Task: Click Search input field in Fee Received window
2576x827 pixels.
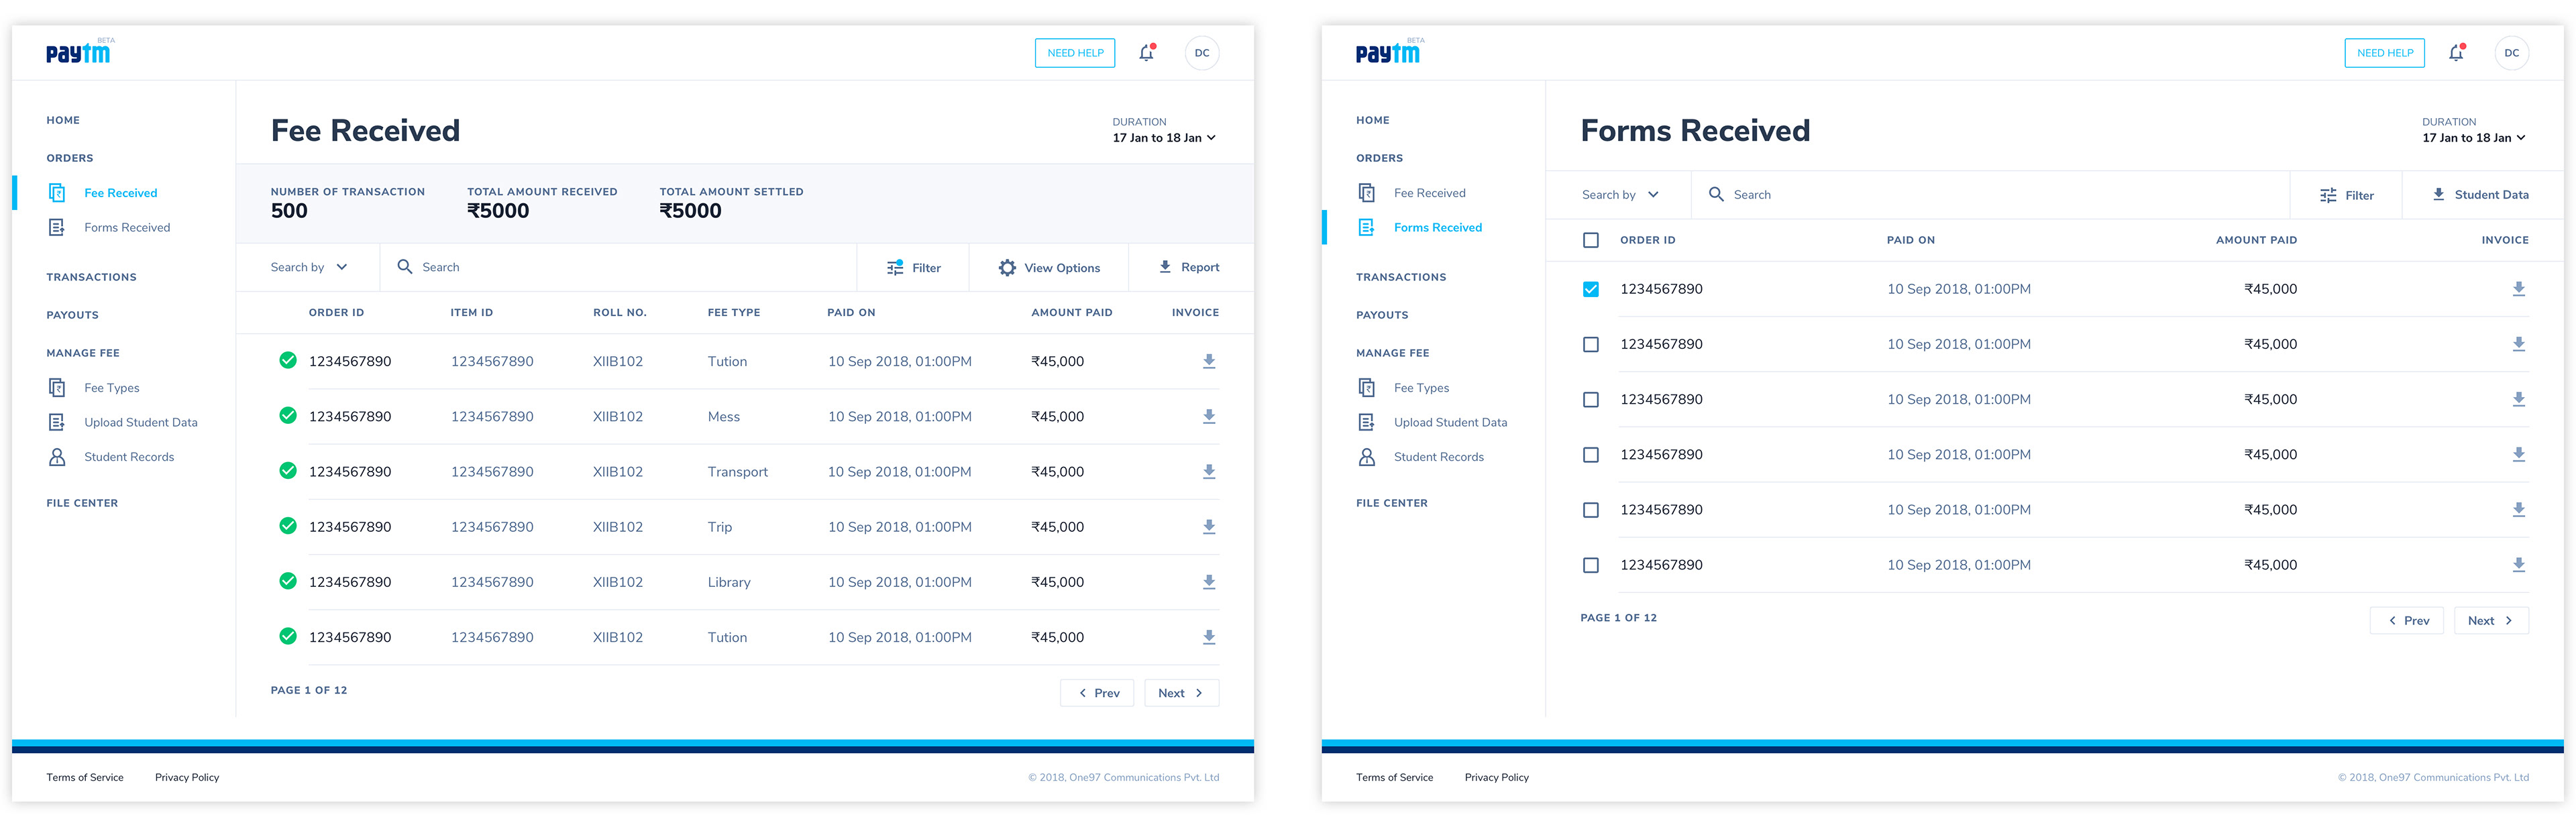Action: click(x=618, y=267)
